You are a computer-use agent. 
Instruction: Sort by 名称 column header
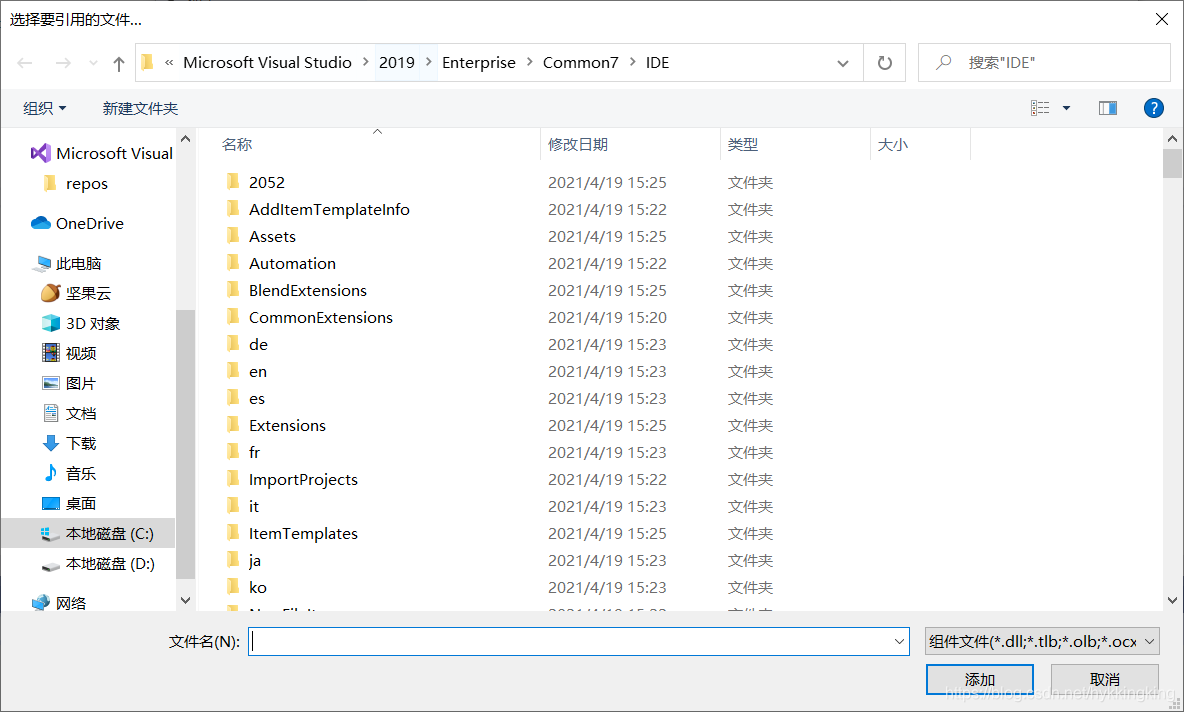click(x=237, y=144)
